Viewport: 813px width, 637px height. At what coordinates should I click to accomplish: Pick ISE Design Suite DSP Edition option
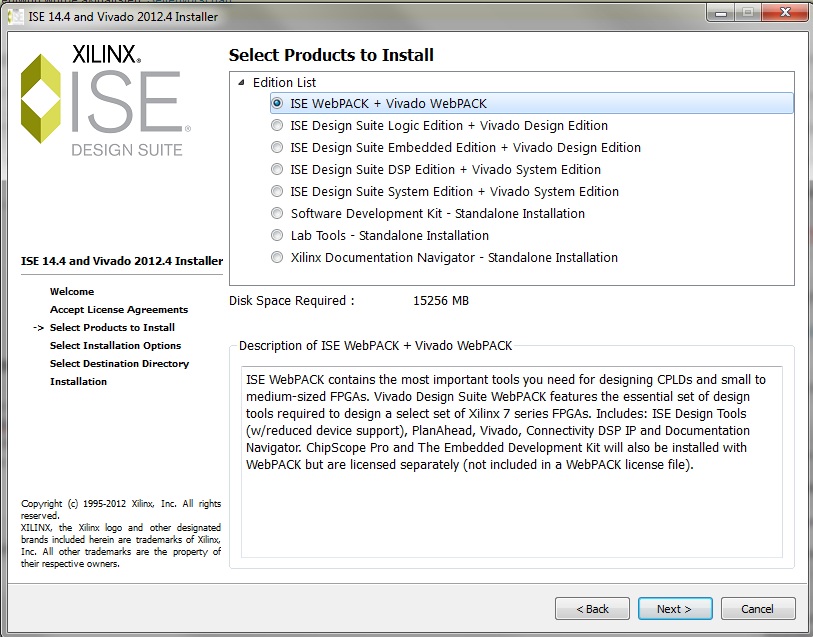(x=277, y=169)
